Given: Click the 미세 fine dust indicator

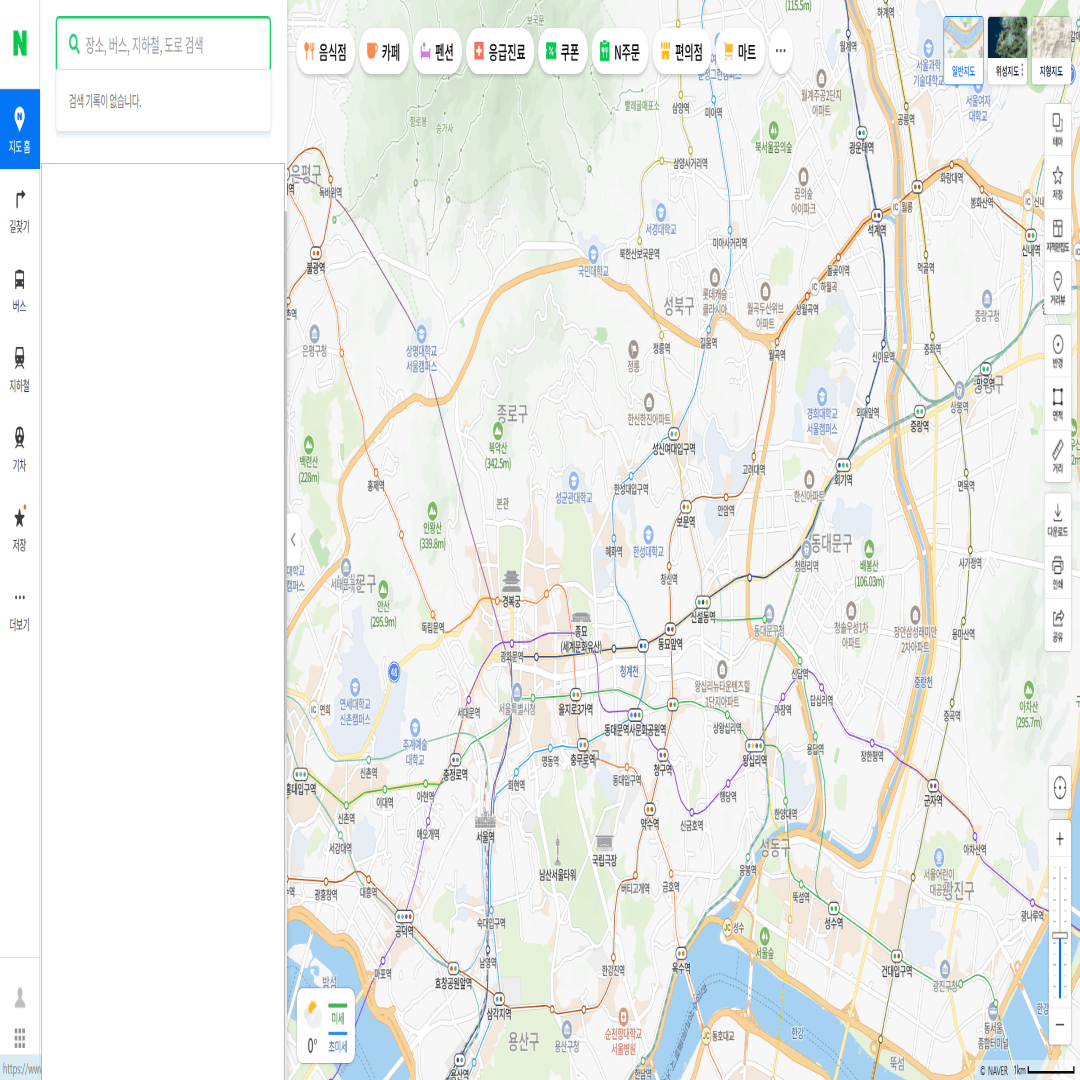Looking at the screenshot, I should tap(338, 1013).
